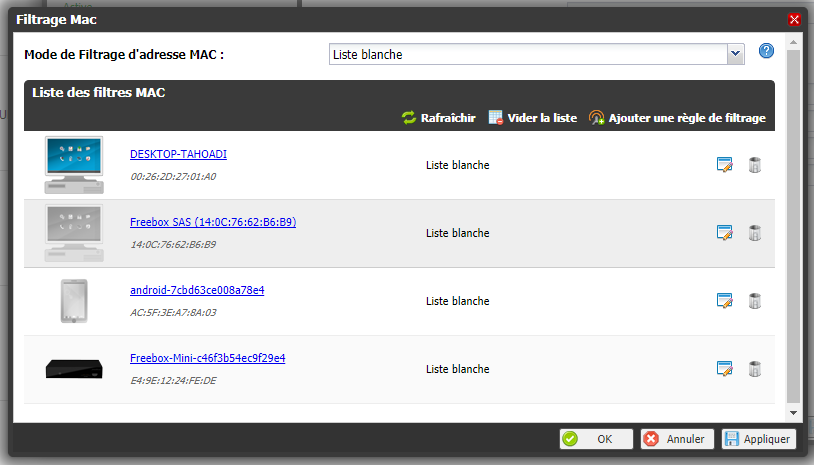Image resolution: width=814 pixels, height=465 pixels.
Task: Empty the list with Vider la liste
Action: 533,118
